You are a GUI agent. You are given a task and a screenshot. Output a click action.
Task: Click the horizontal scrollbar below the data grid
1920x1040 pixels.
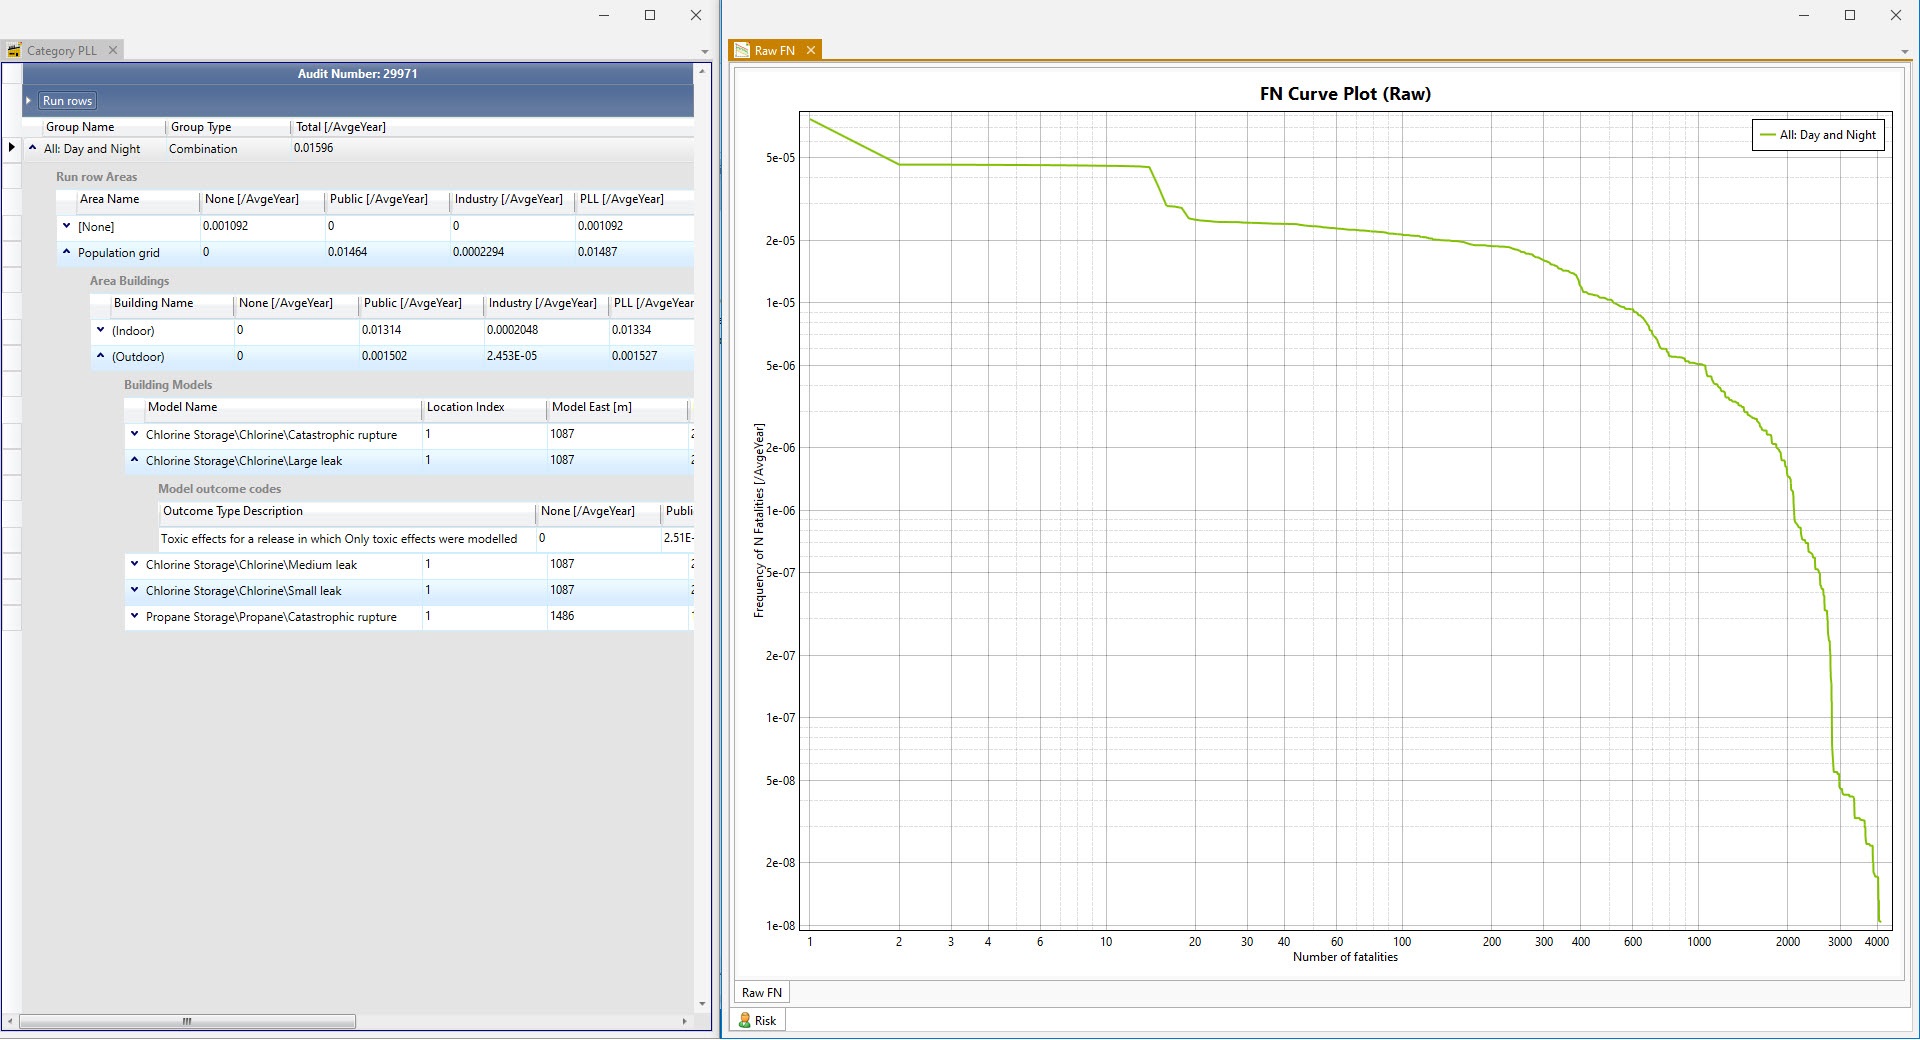point(186,1021)
